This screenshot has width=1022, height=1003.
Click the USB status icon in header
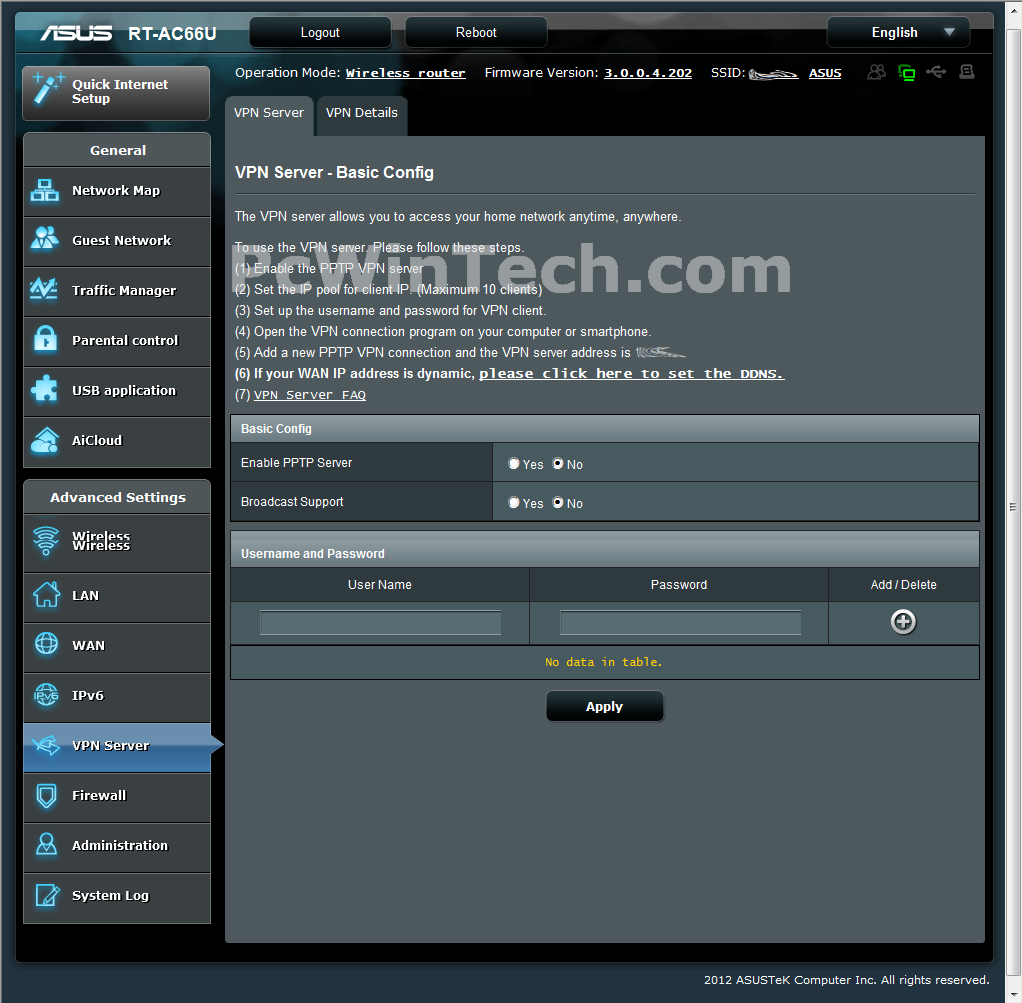point(936,71)
